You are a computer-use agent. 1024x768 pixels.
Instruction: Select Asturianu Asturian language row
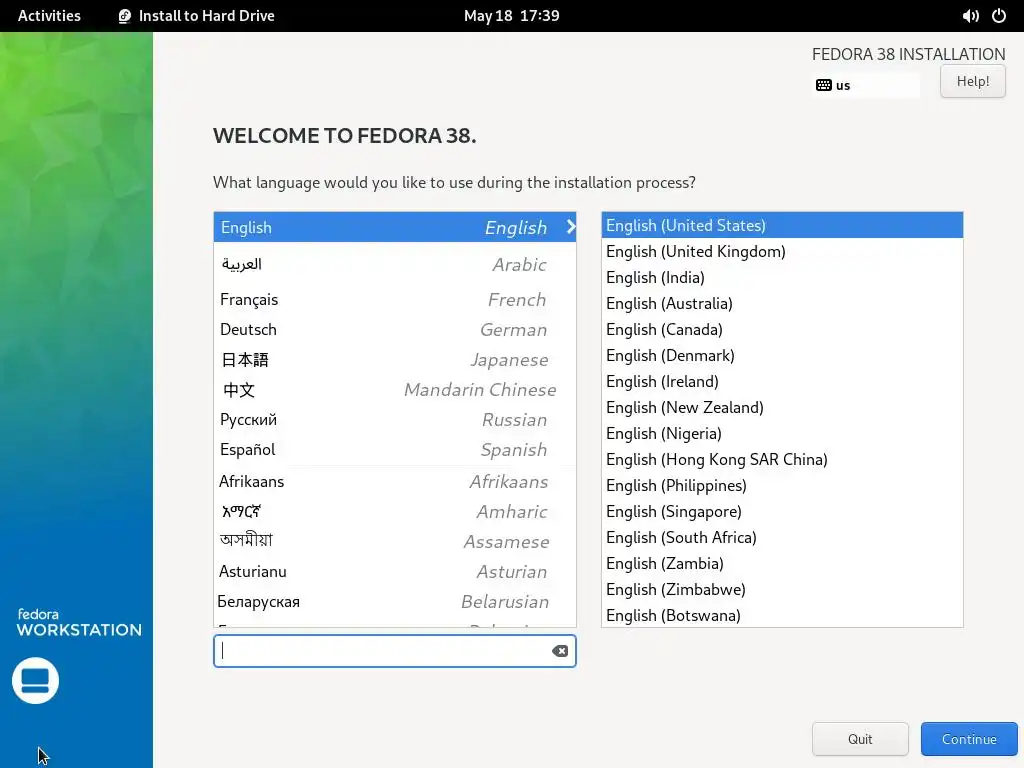[395, 572]
